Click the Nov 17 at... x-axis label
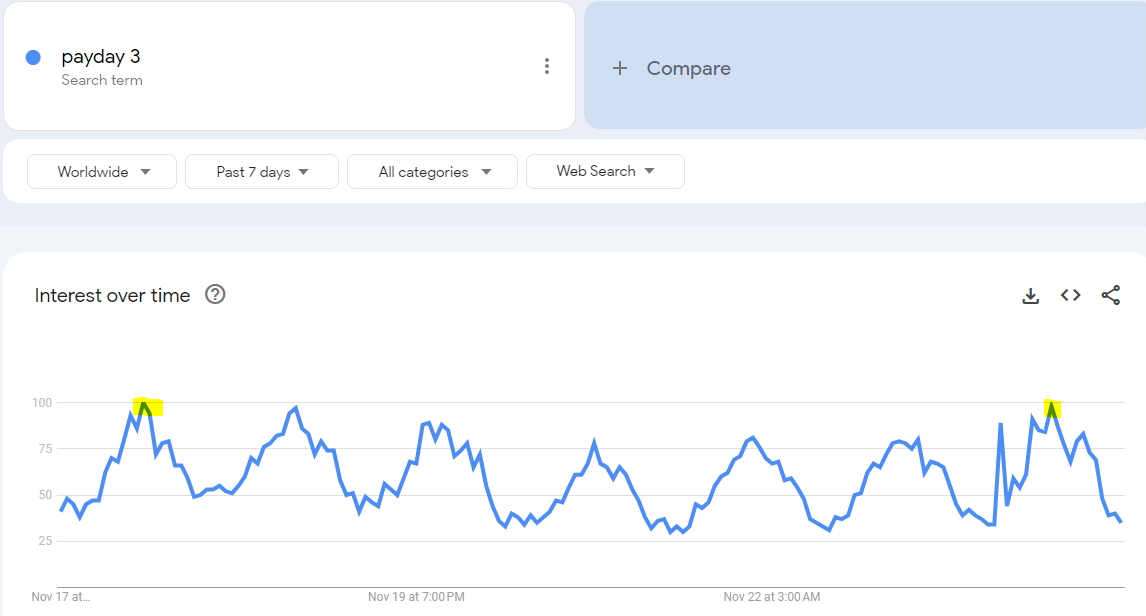1146x616 pixels. [x=61, y=597]
